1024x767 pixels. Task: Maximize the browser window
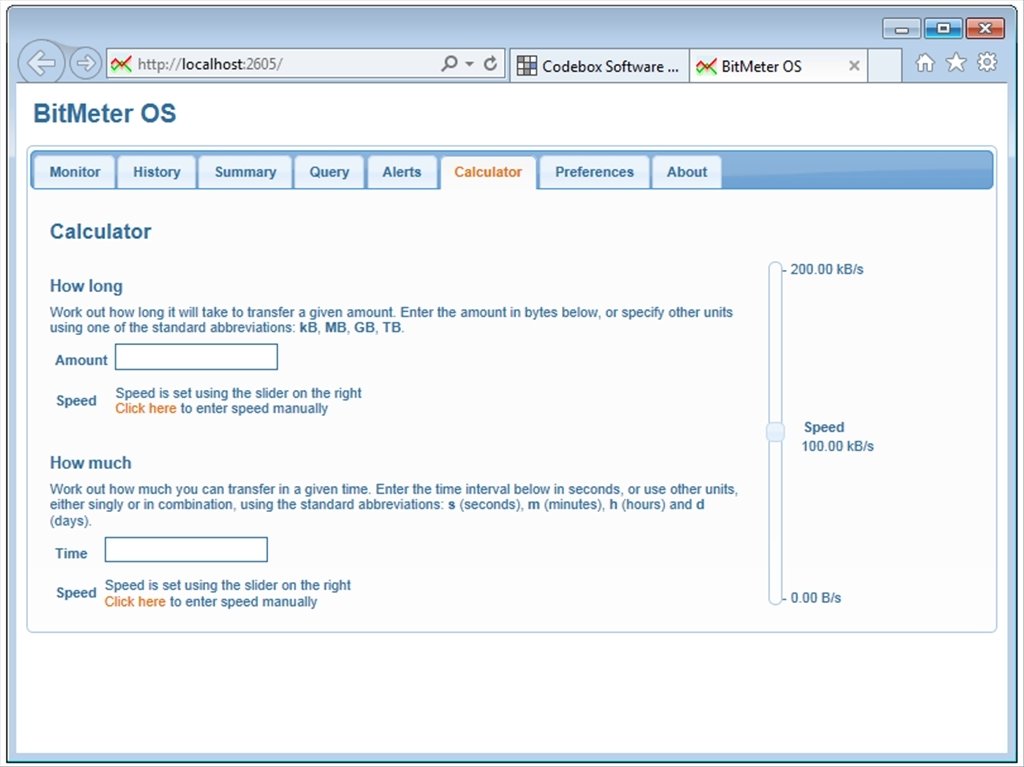point(943,29)
